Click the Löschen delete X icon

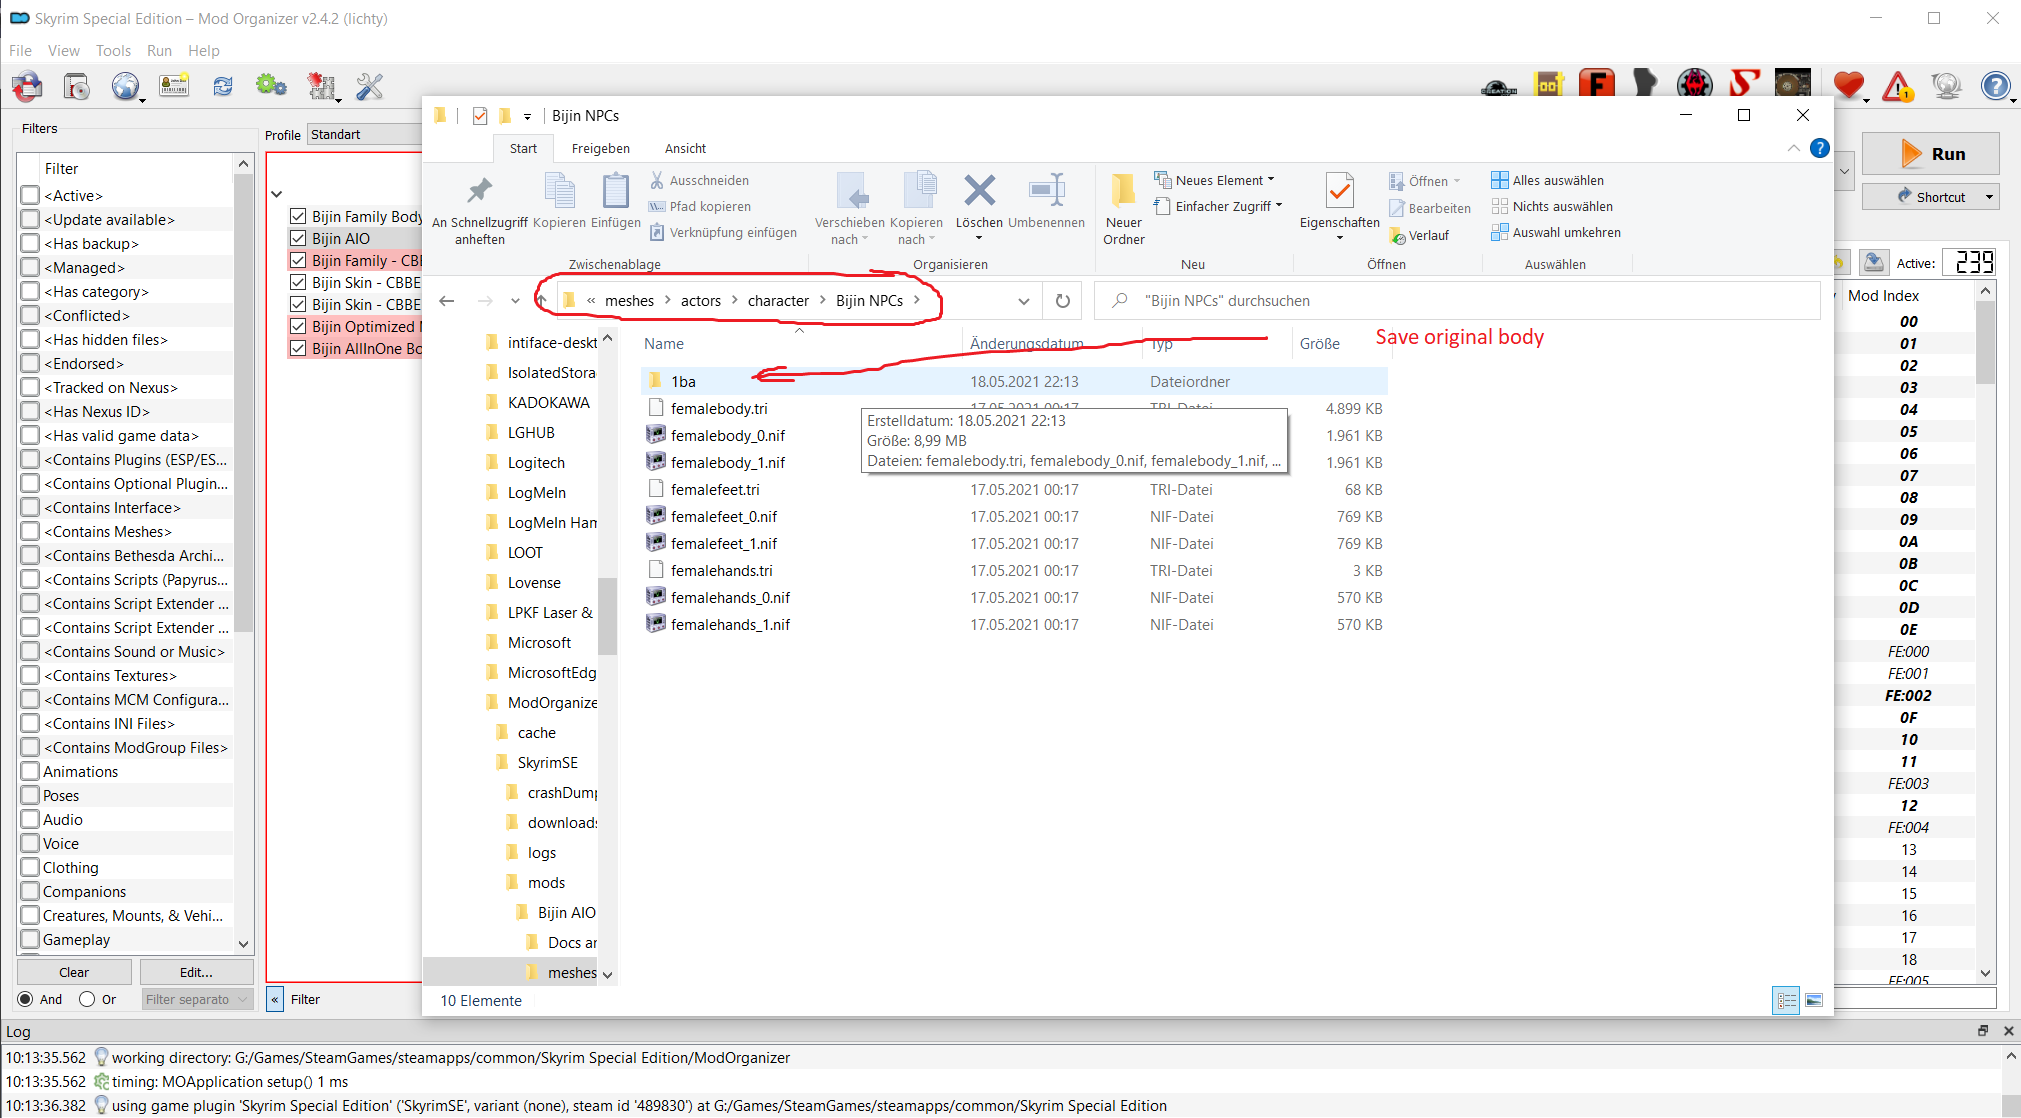[x=979, y=190]
